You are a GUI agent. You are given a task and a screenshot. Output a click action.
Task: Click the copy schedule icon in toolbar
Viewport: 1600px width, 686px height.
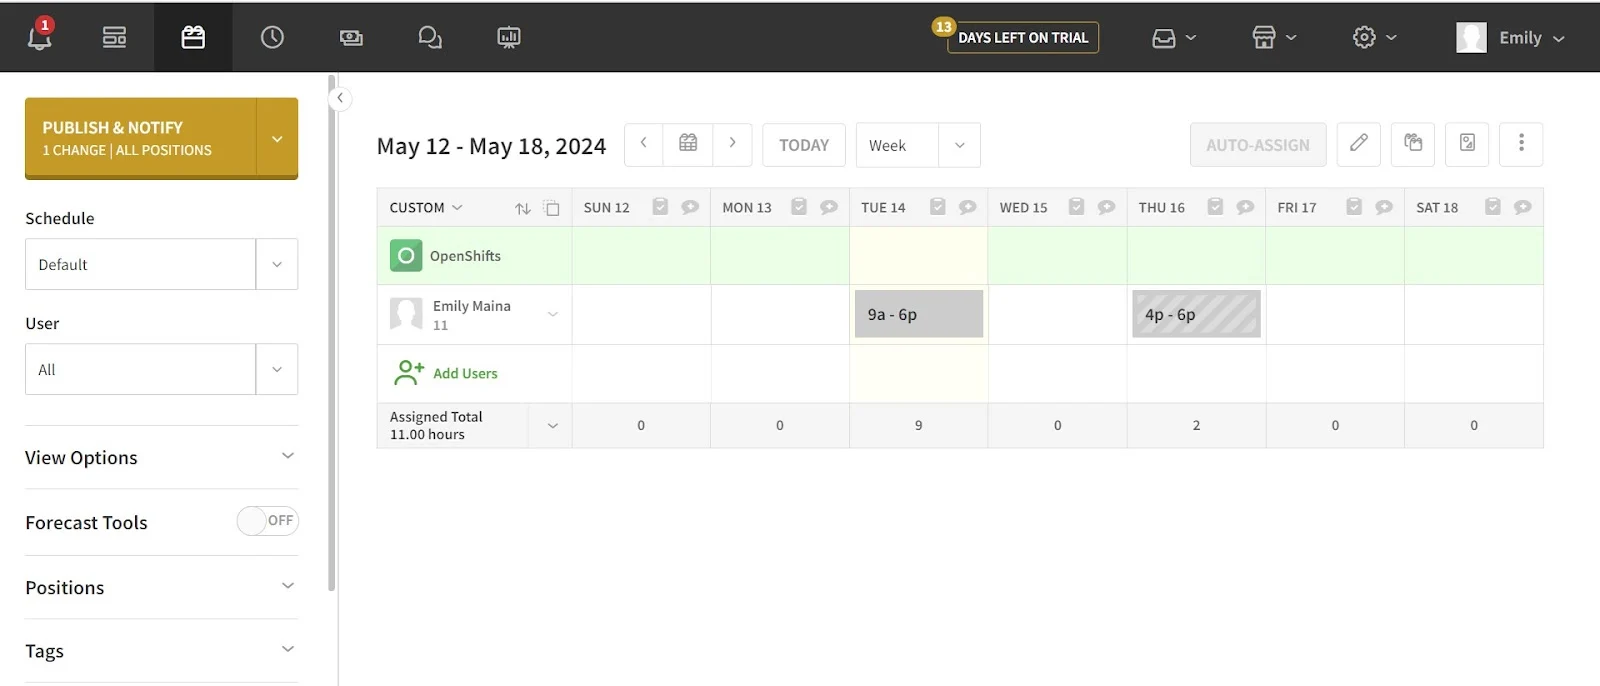click(1413, 144)
